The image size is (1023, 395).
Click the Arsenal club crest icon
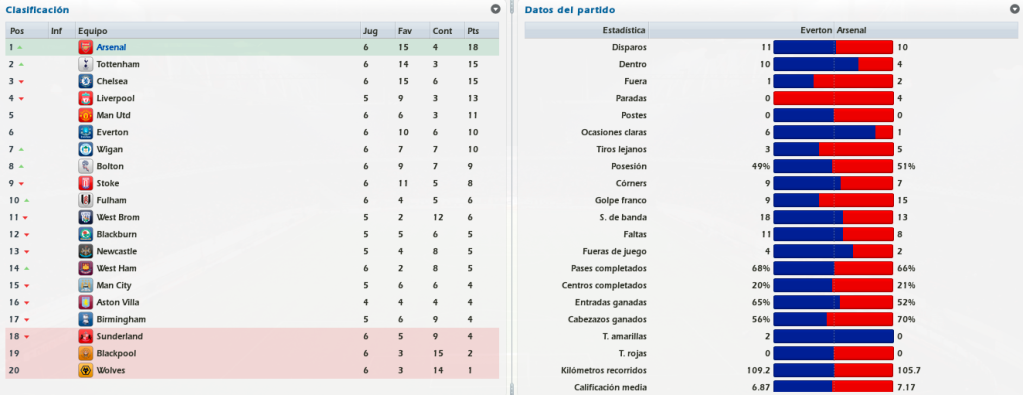pos(85,47)
